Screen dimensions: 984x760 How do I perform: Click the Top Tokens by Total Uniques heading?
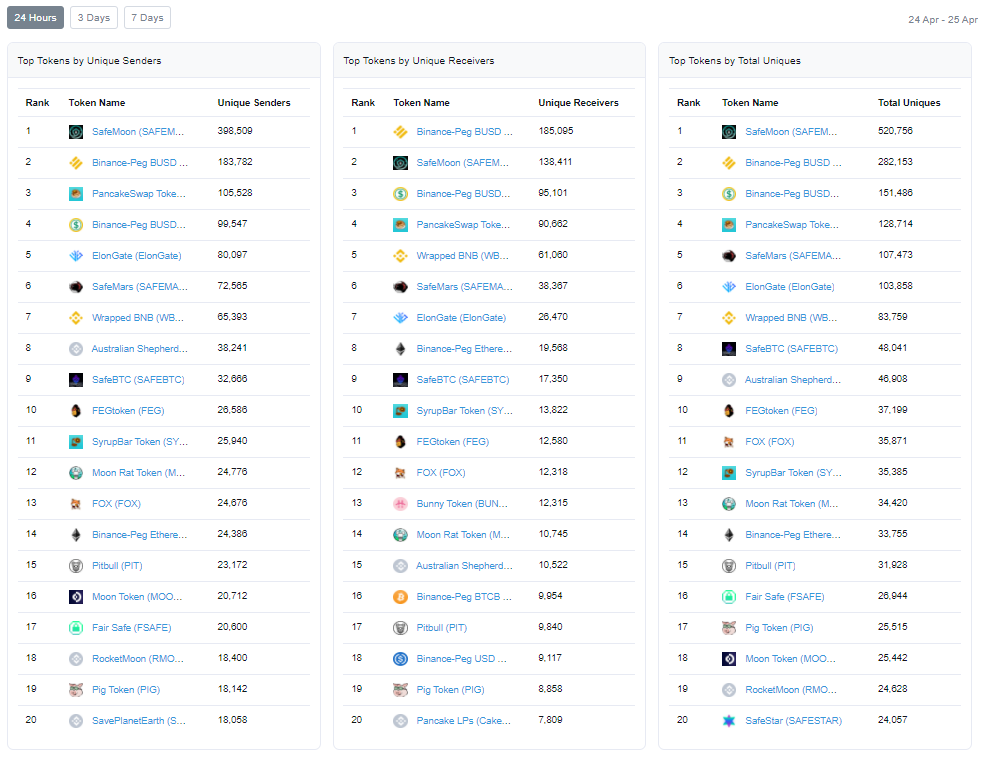tap(735, 61)
